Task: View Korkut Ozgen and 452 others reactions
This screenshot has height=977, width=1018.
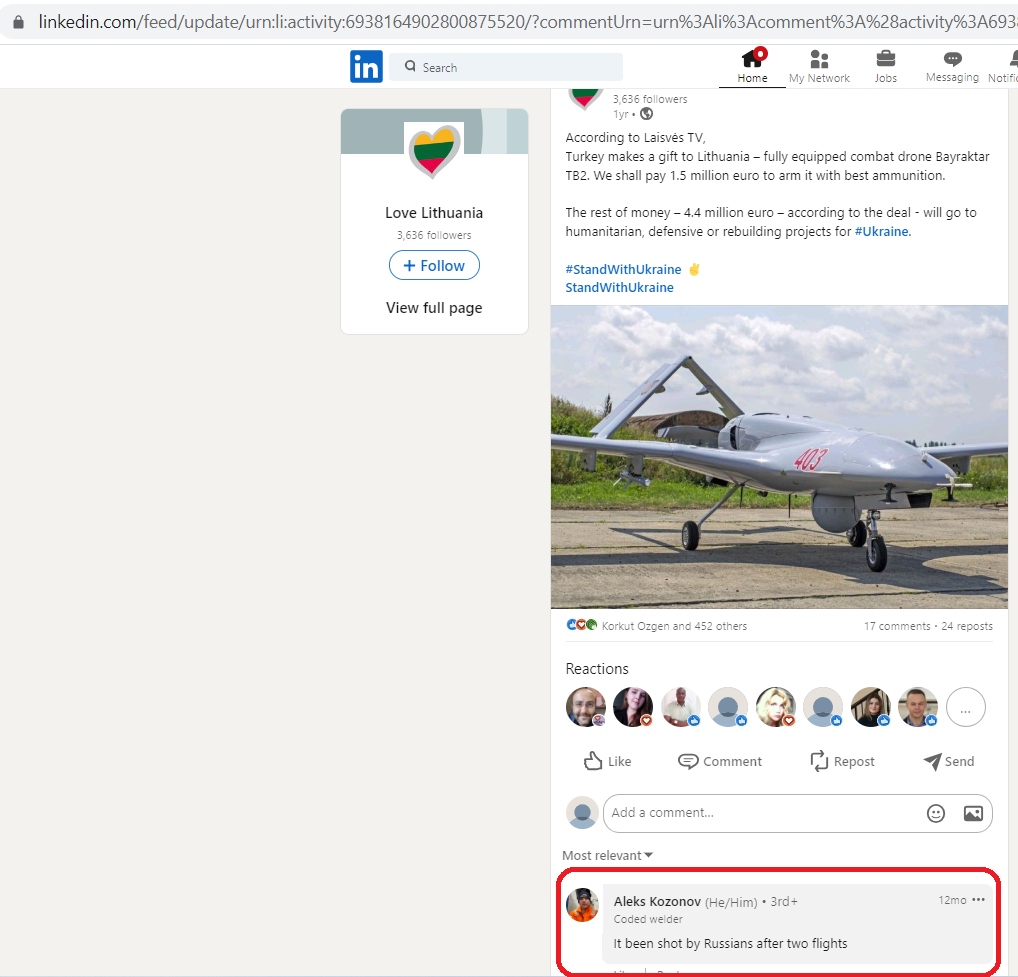Action: coord(674,626)
